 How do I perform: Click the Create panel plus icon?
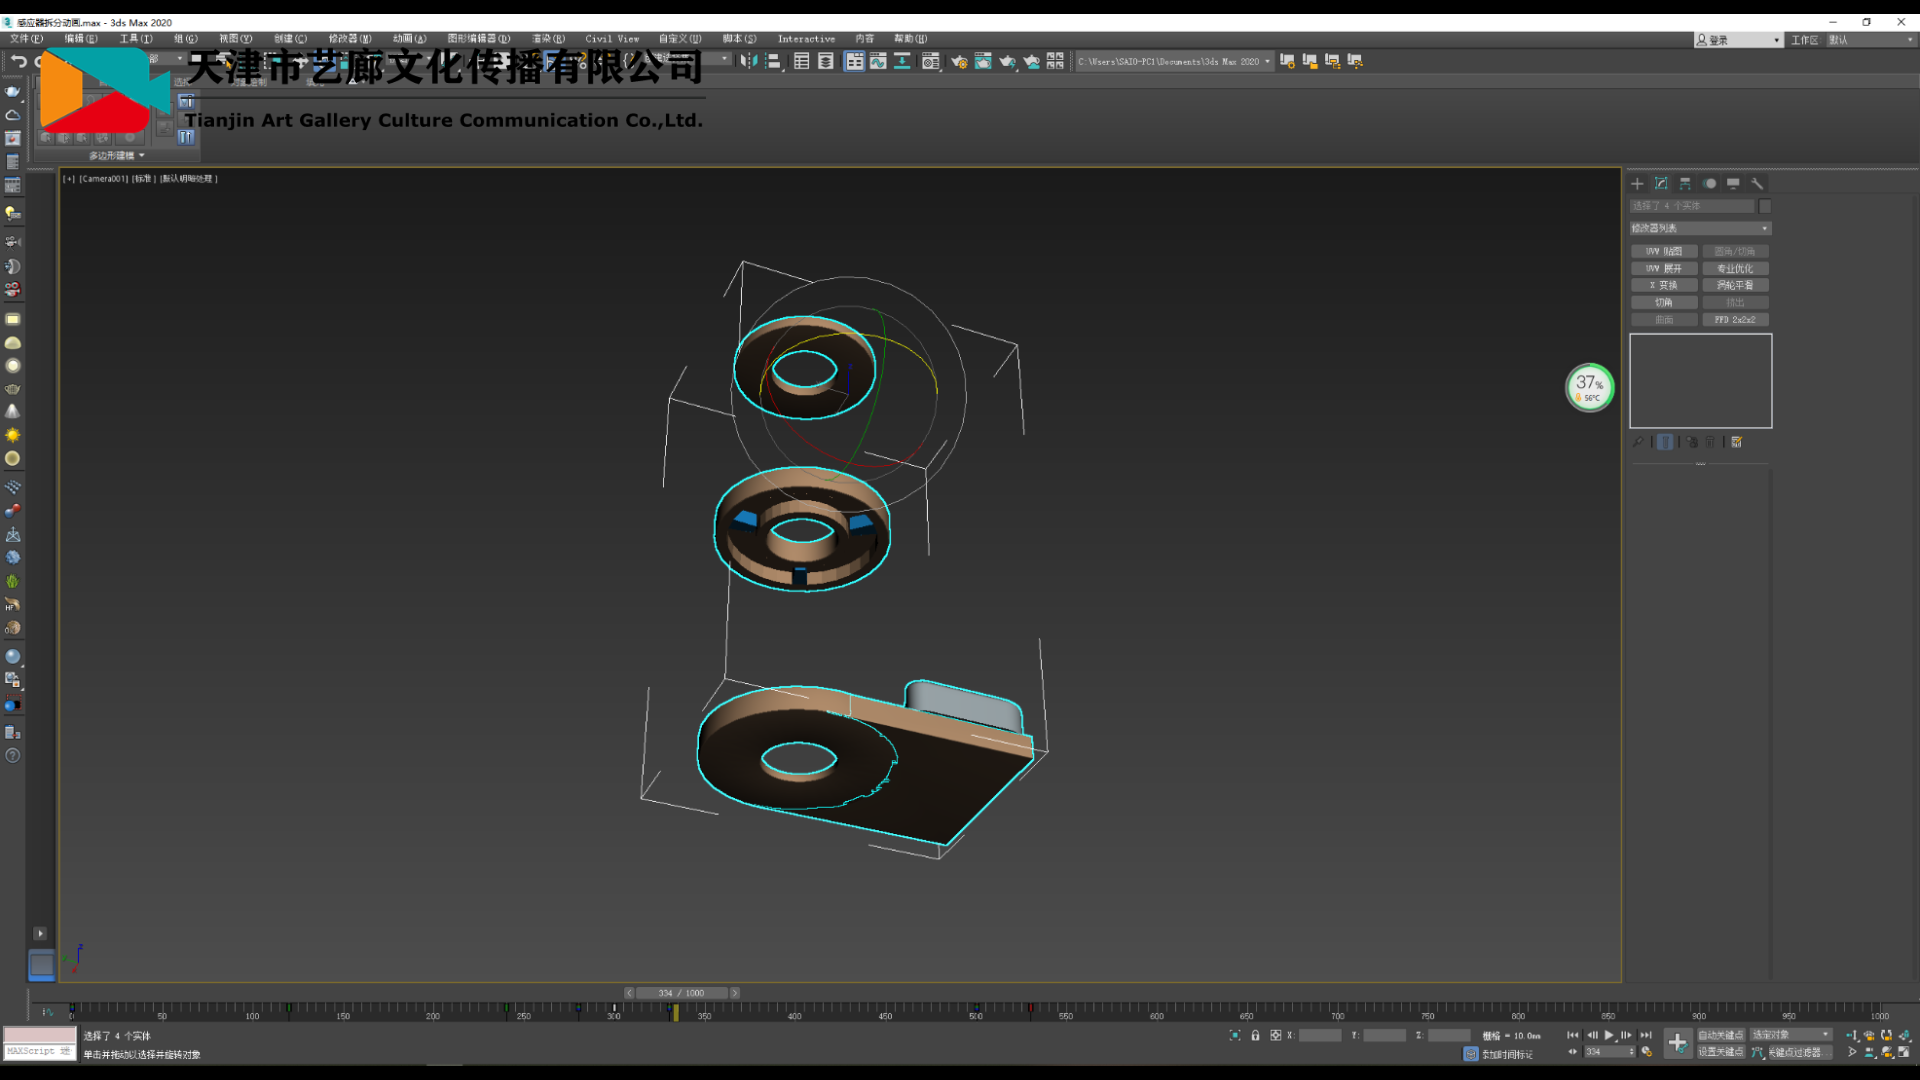pos(1637,183)
